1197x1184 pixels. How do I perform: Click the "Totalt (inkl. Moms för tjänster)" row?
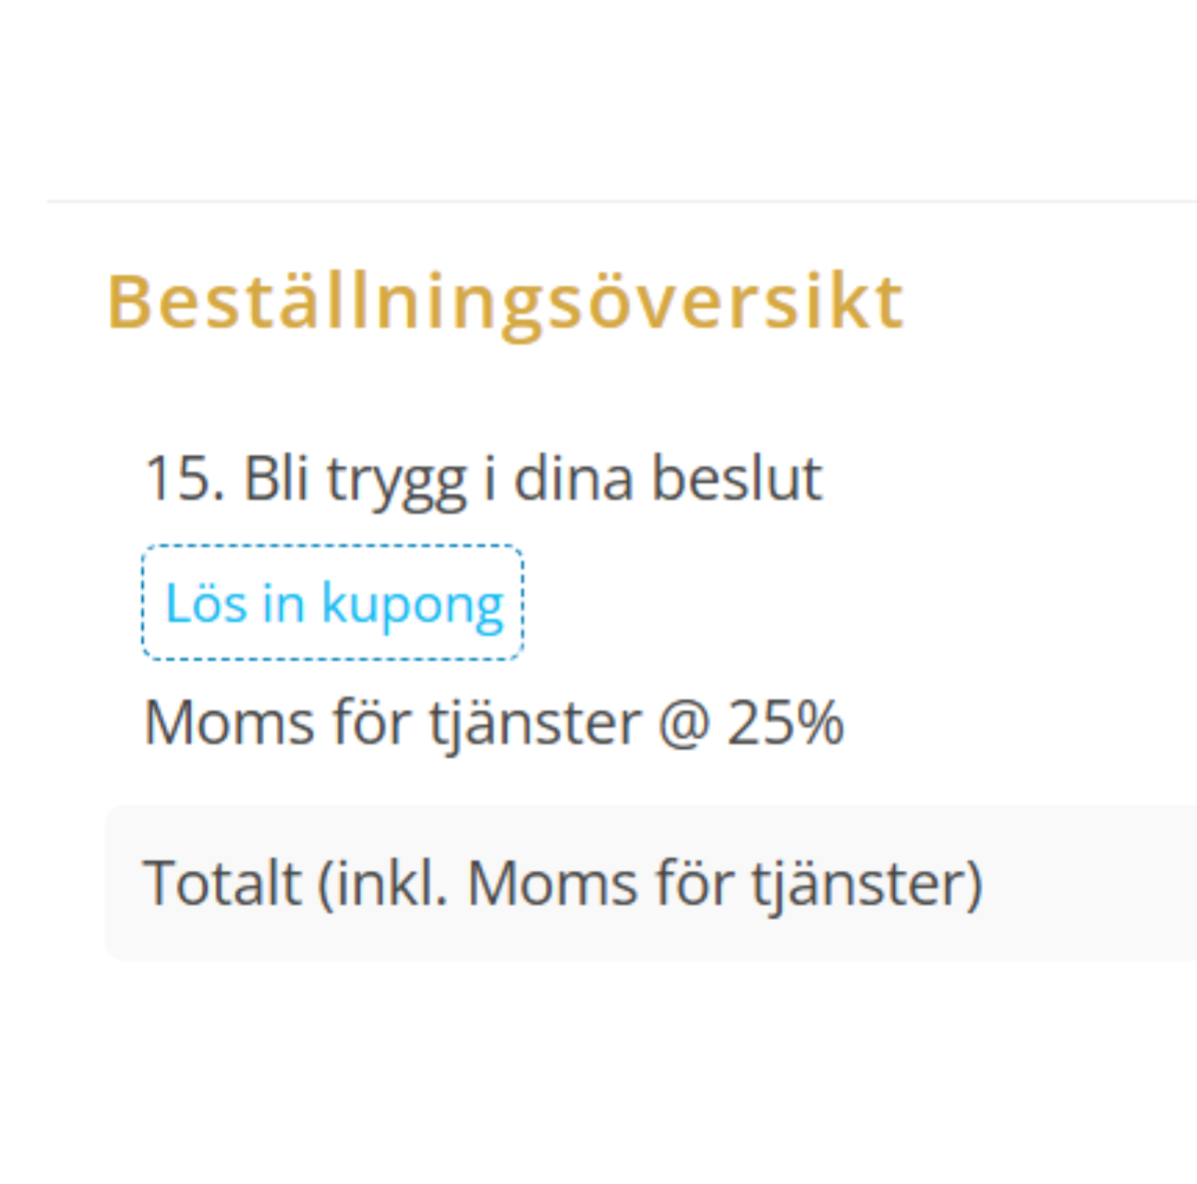[x=563, y=883]
